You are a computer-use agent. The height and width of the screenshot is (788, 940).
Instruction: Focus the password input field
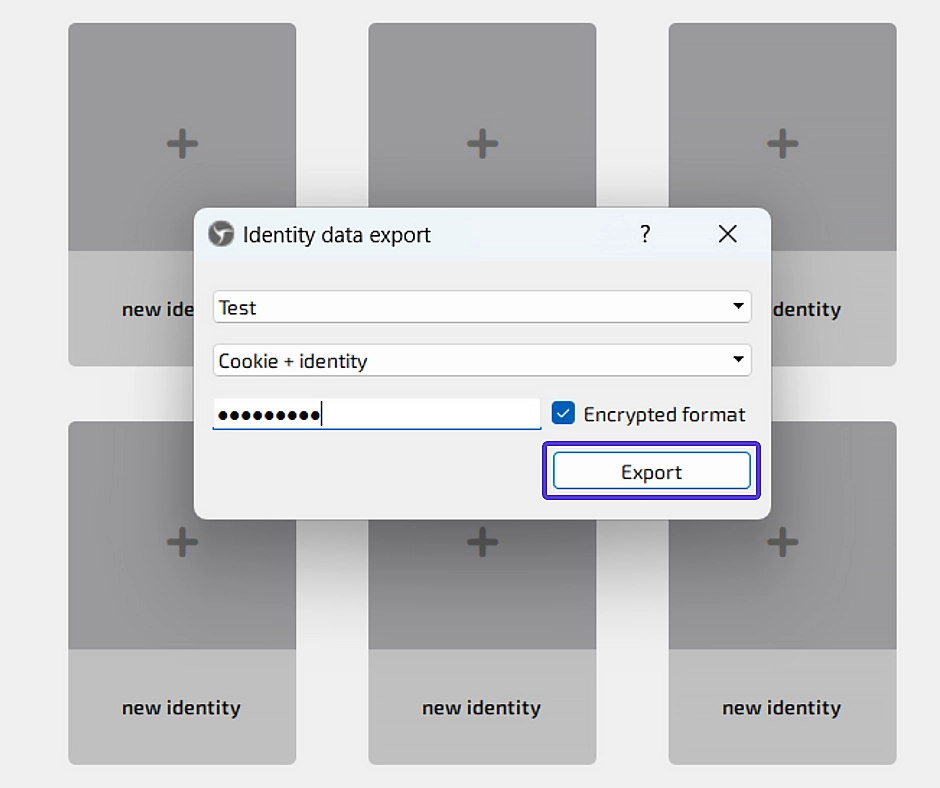point(377,414)
